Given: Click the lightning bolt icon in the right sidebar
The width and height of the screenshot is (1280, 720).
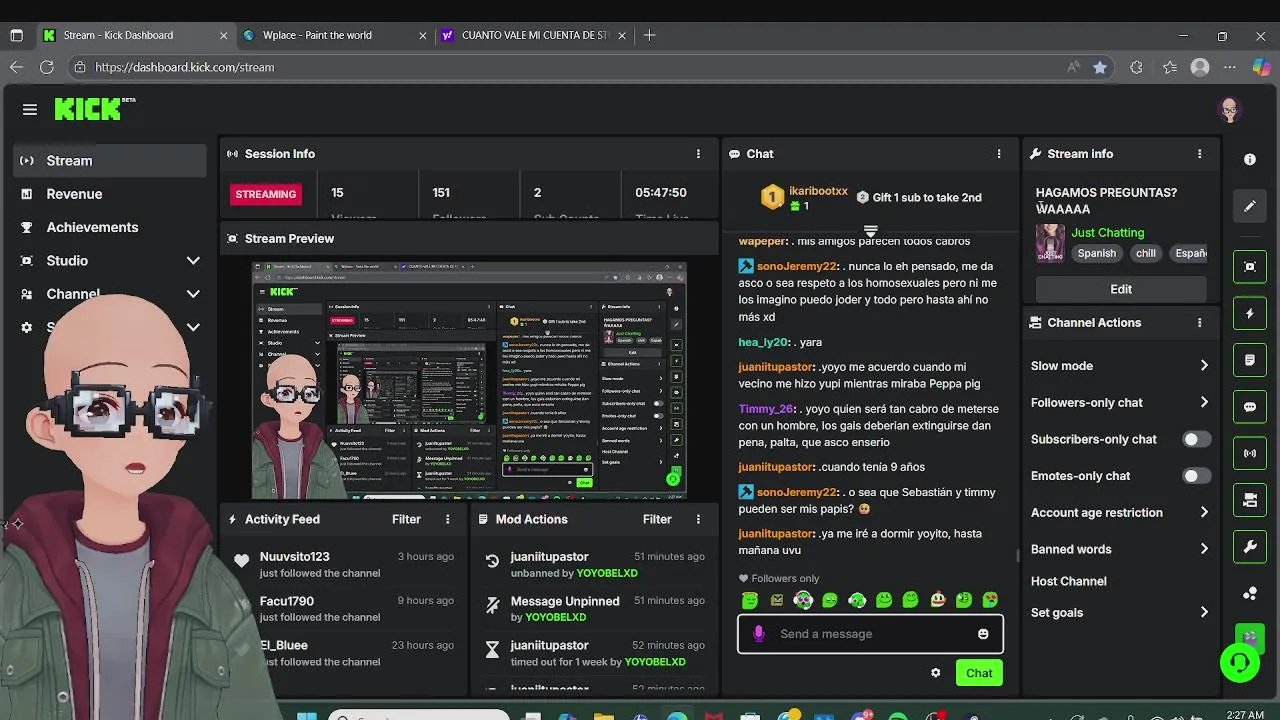Looking at the screenshot, I should coord(1250,313).
